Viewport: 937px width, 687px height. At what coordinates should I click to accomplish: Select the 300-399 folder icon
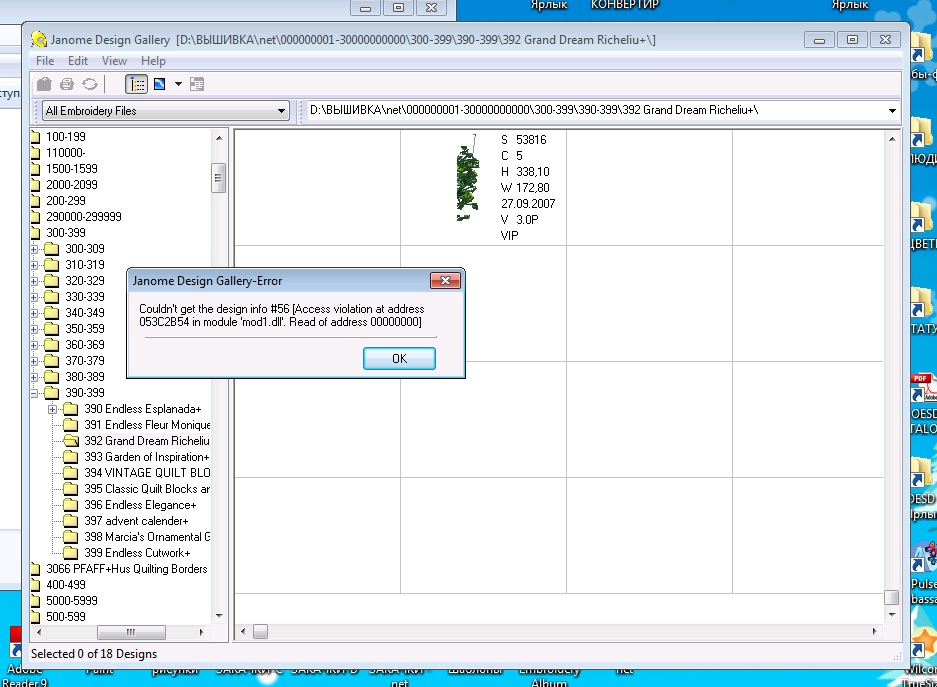coord(35,233)
